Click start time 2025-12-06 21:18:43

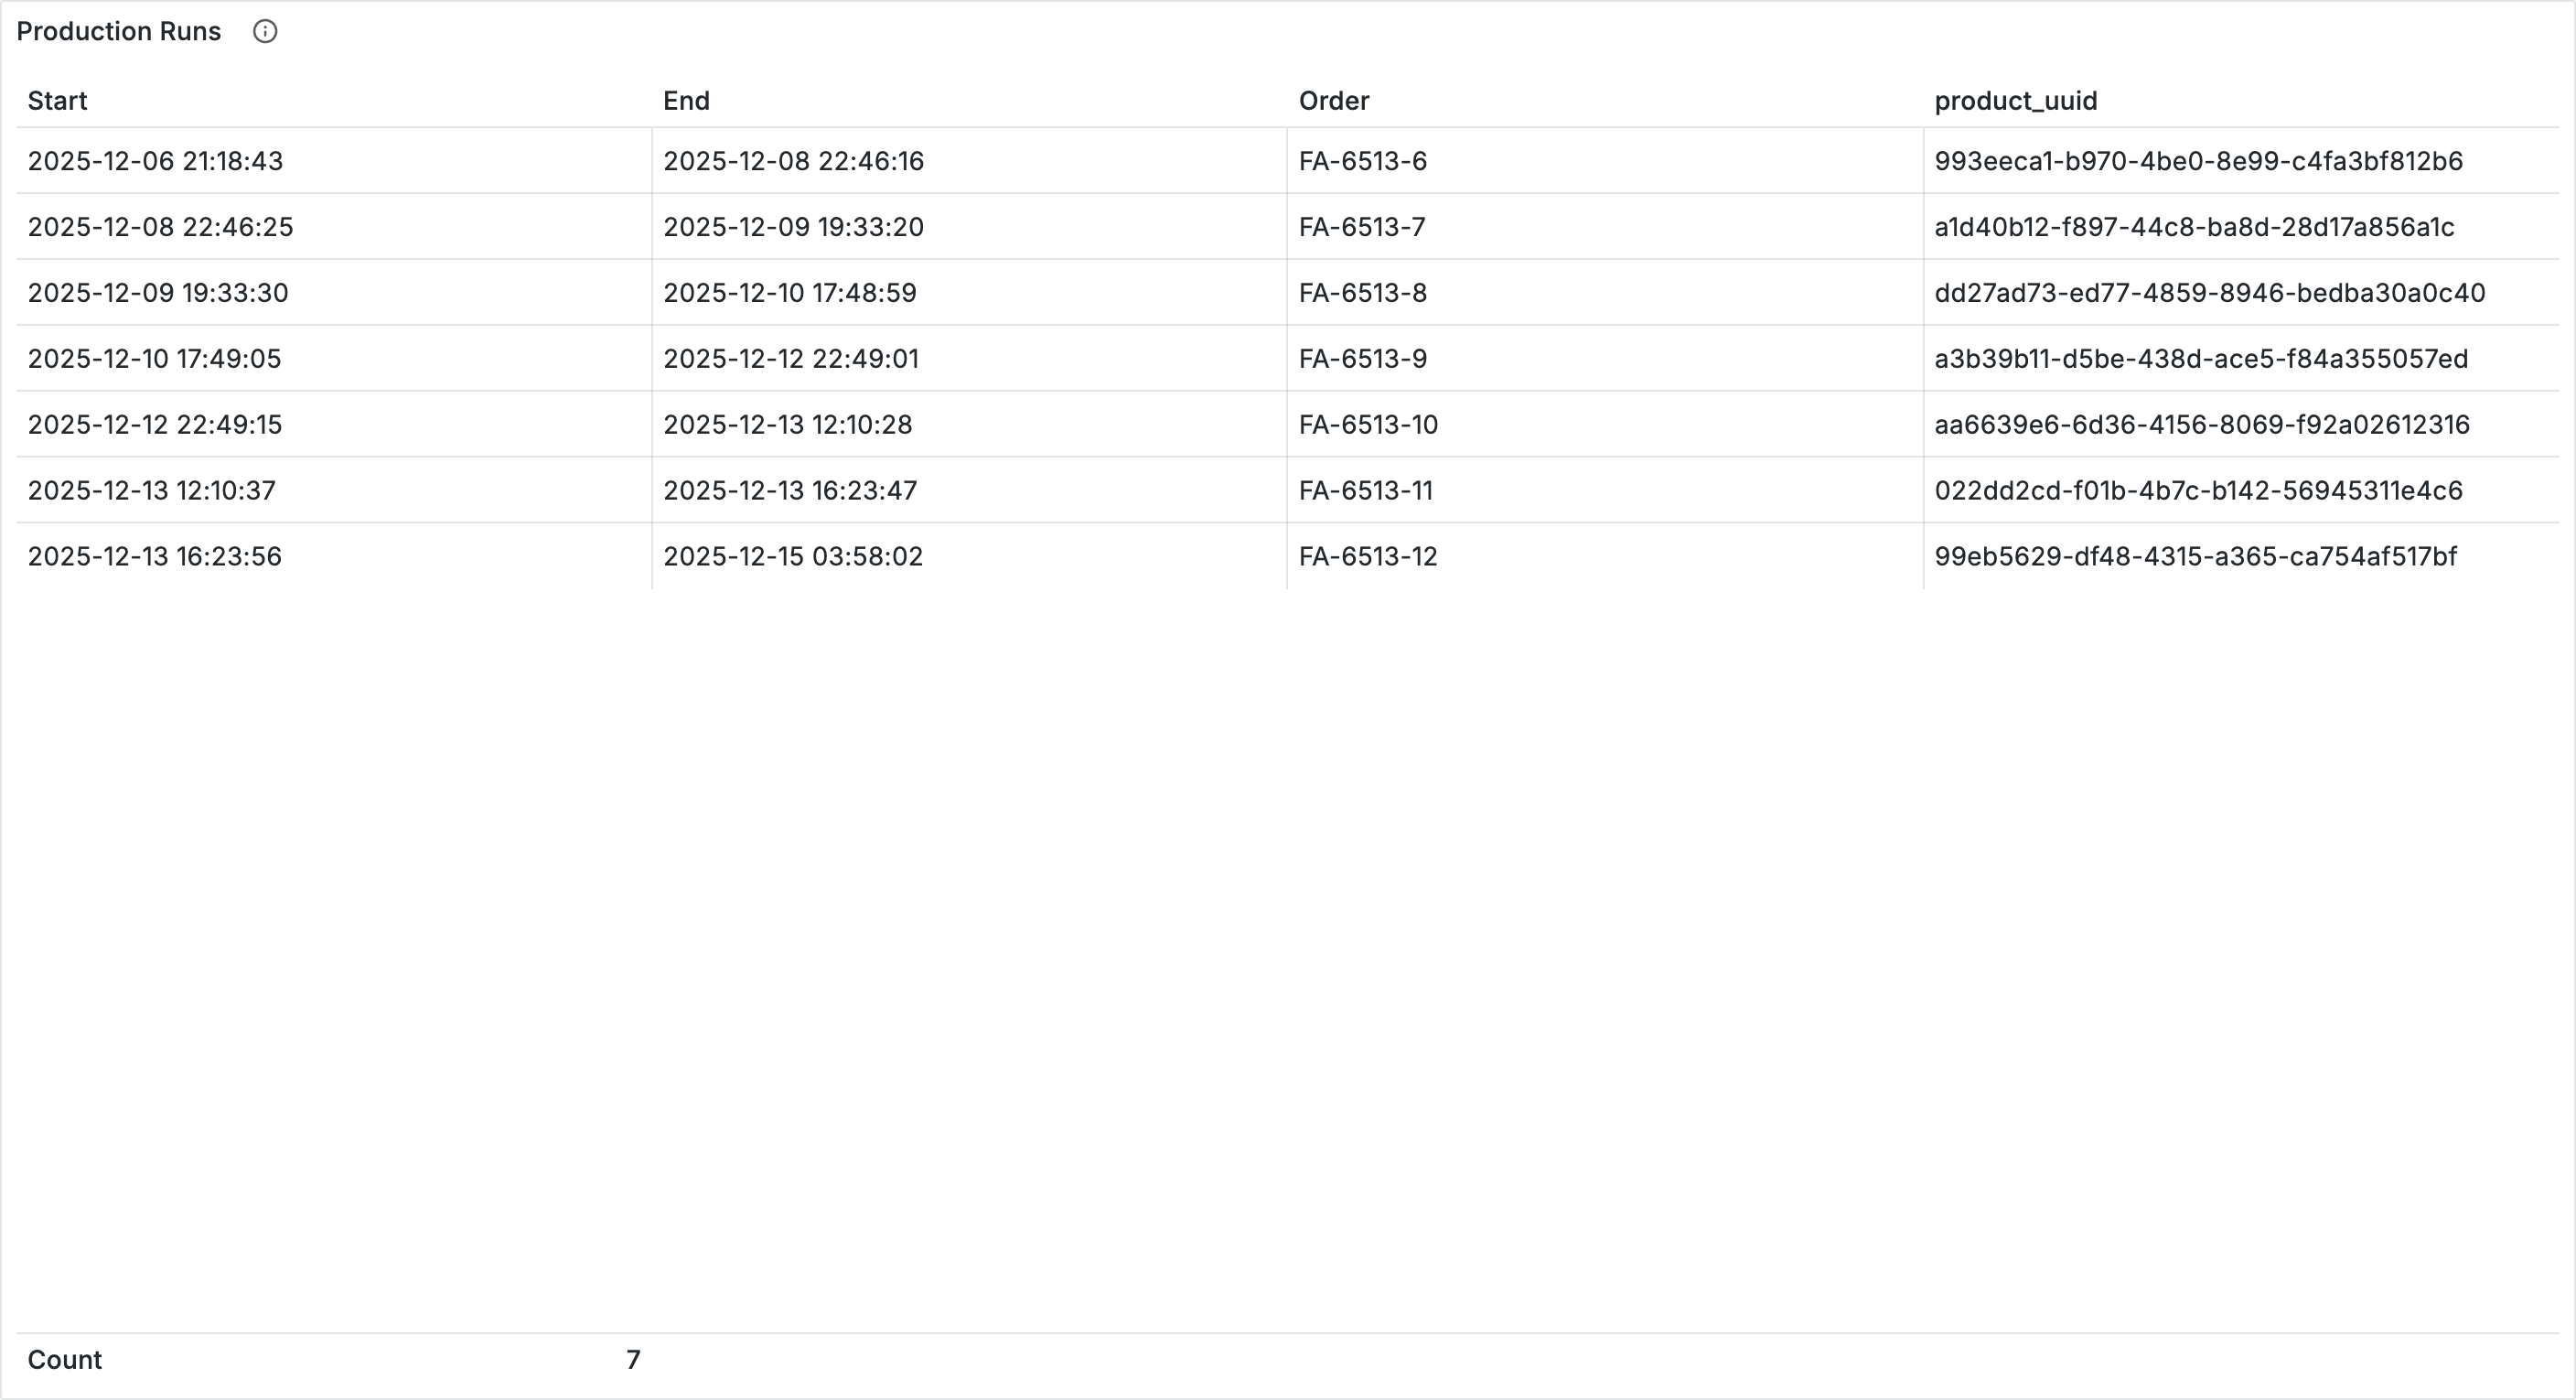click(x=155, y=161)
